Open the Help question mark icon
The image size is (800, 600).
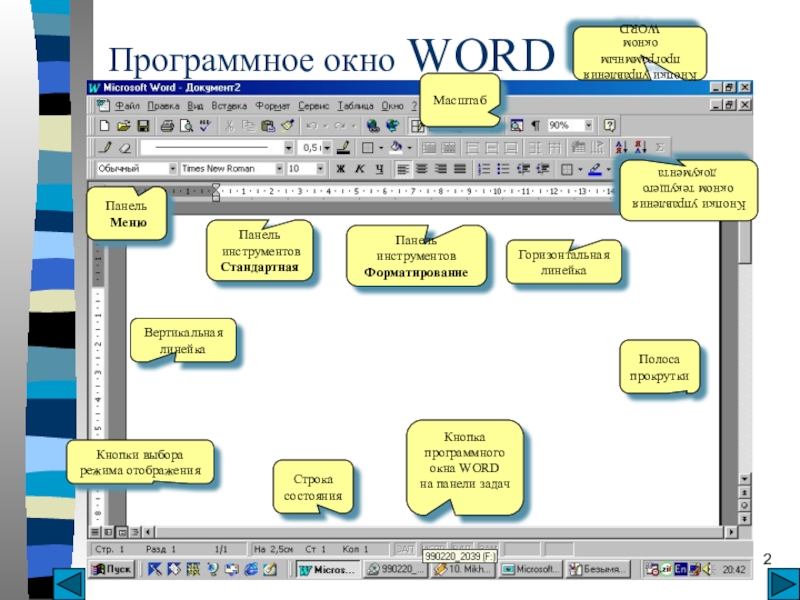(x=609, y=126)
